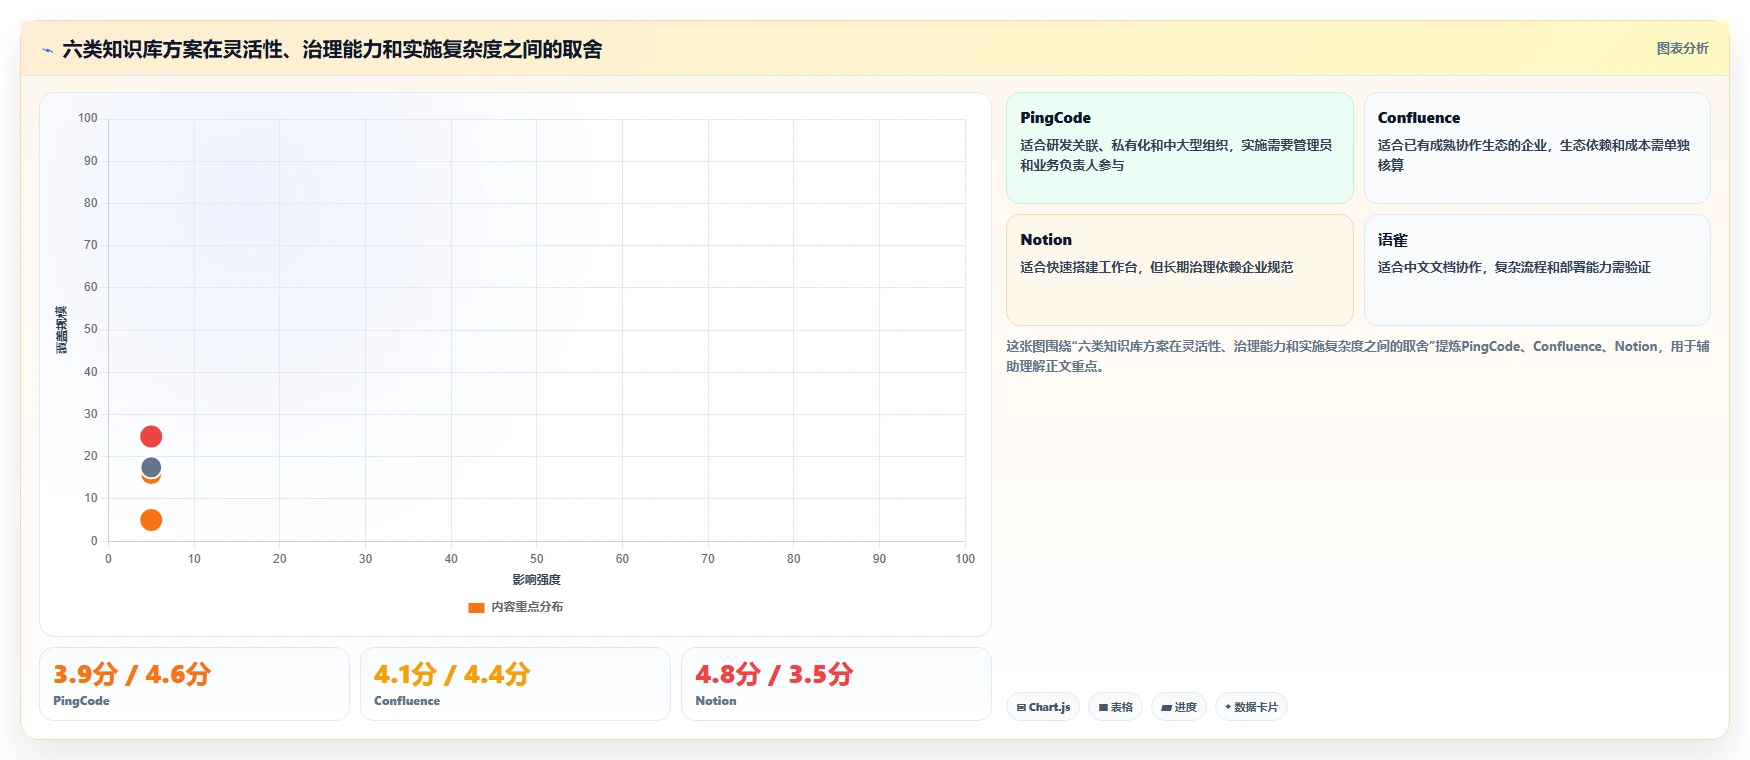Click the 4.8分 / 3.5分 score value
Screen dimensions: 1750x760
click(x=774, y=674)
